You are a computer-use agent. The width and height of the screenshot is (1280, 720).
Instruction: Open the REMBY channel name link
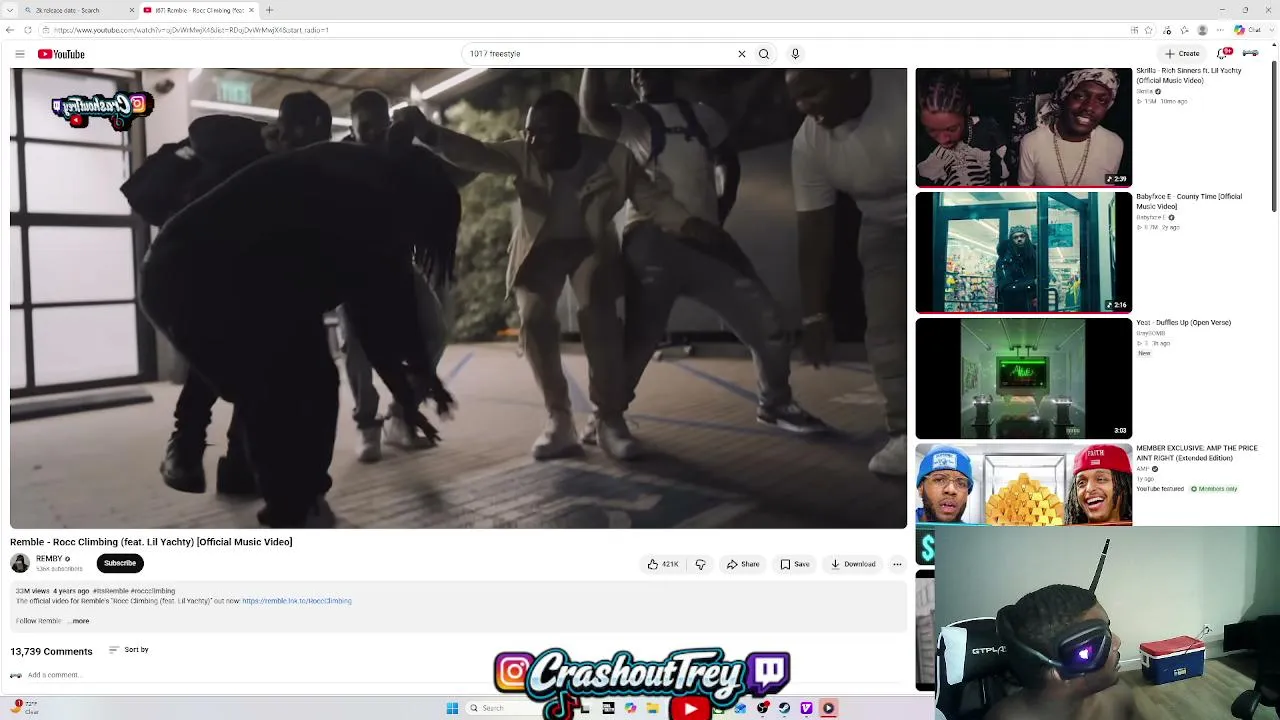click(49, 559)
